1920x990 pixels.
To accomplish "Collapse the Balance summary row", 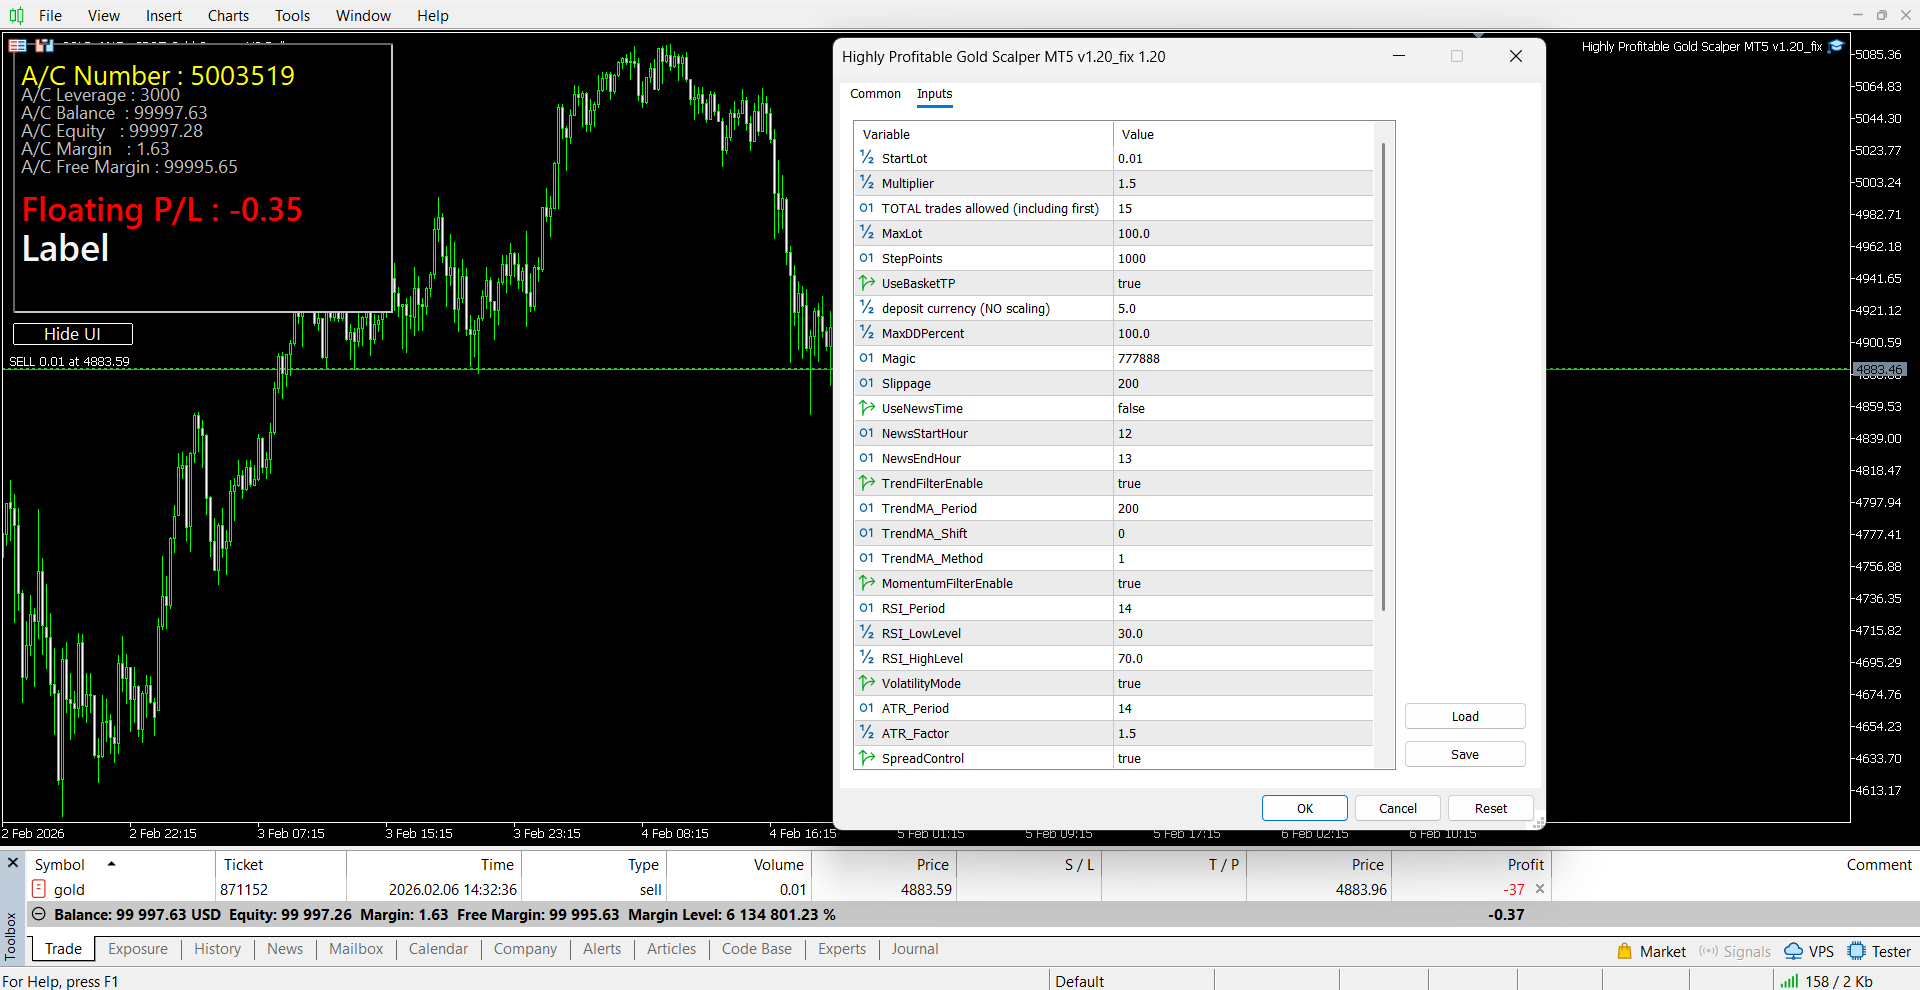I will 39,914.
